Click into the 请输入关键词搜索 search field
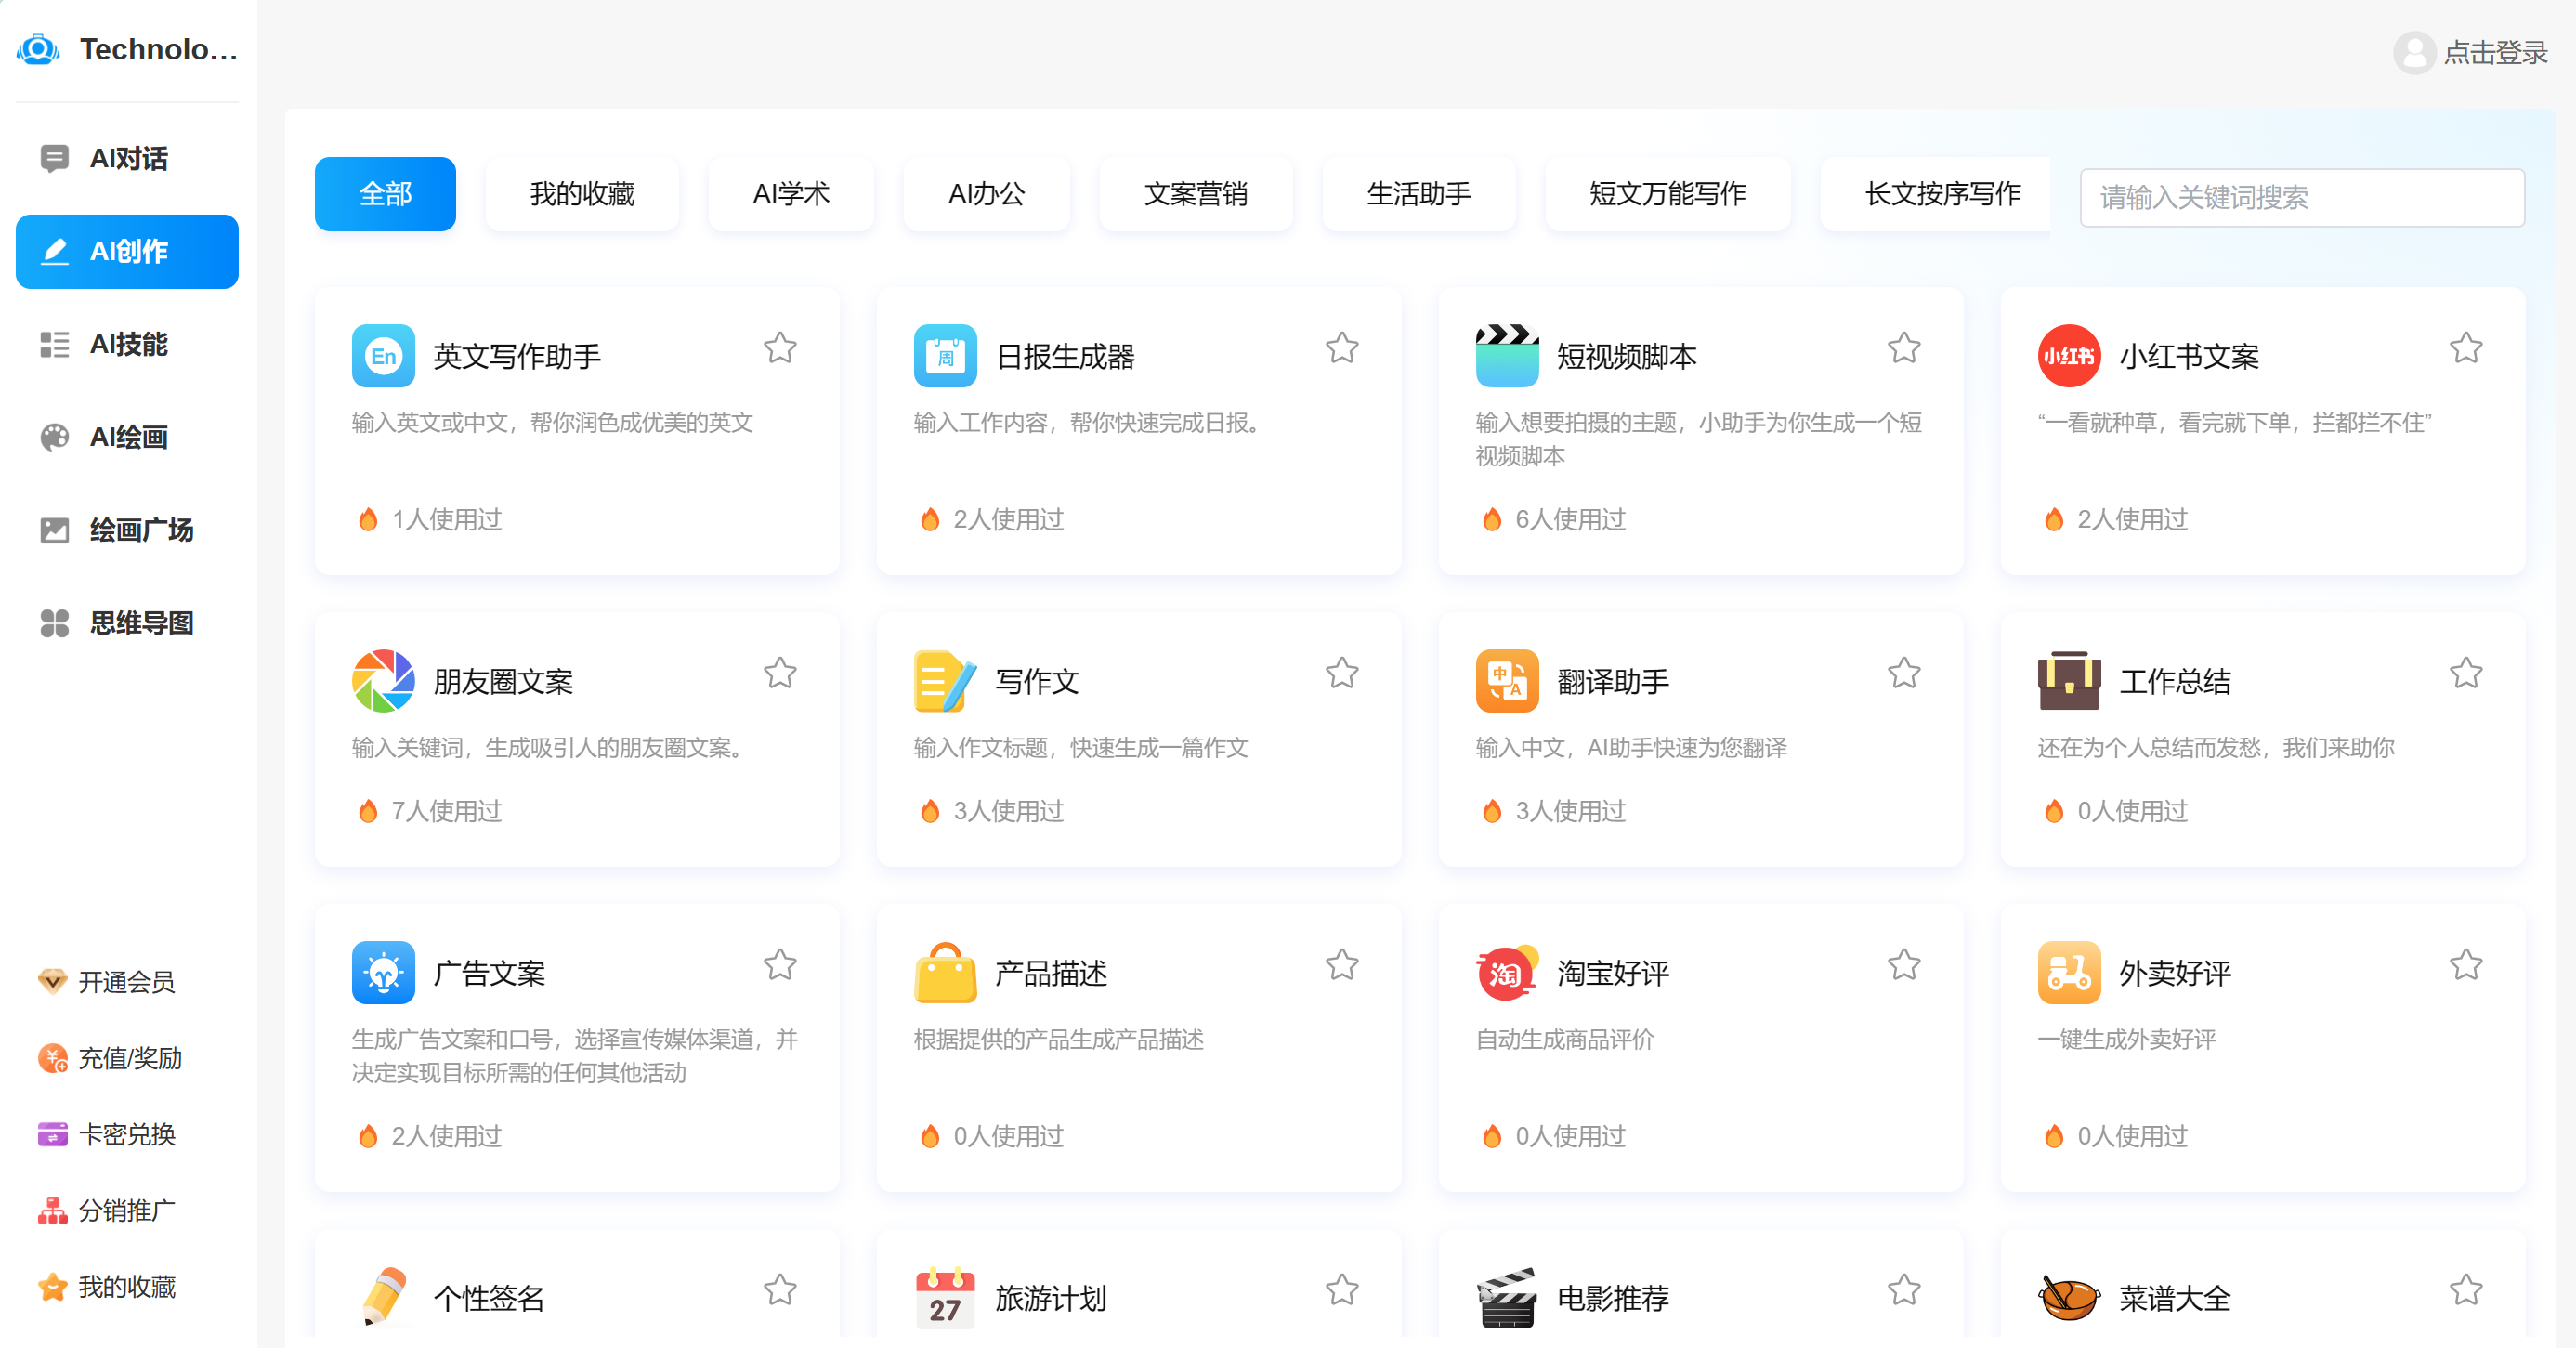The image size is (2576, 1348). click(x=2302, y=197)
